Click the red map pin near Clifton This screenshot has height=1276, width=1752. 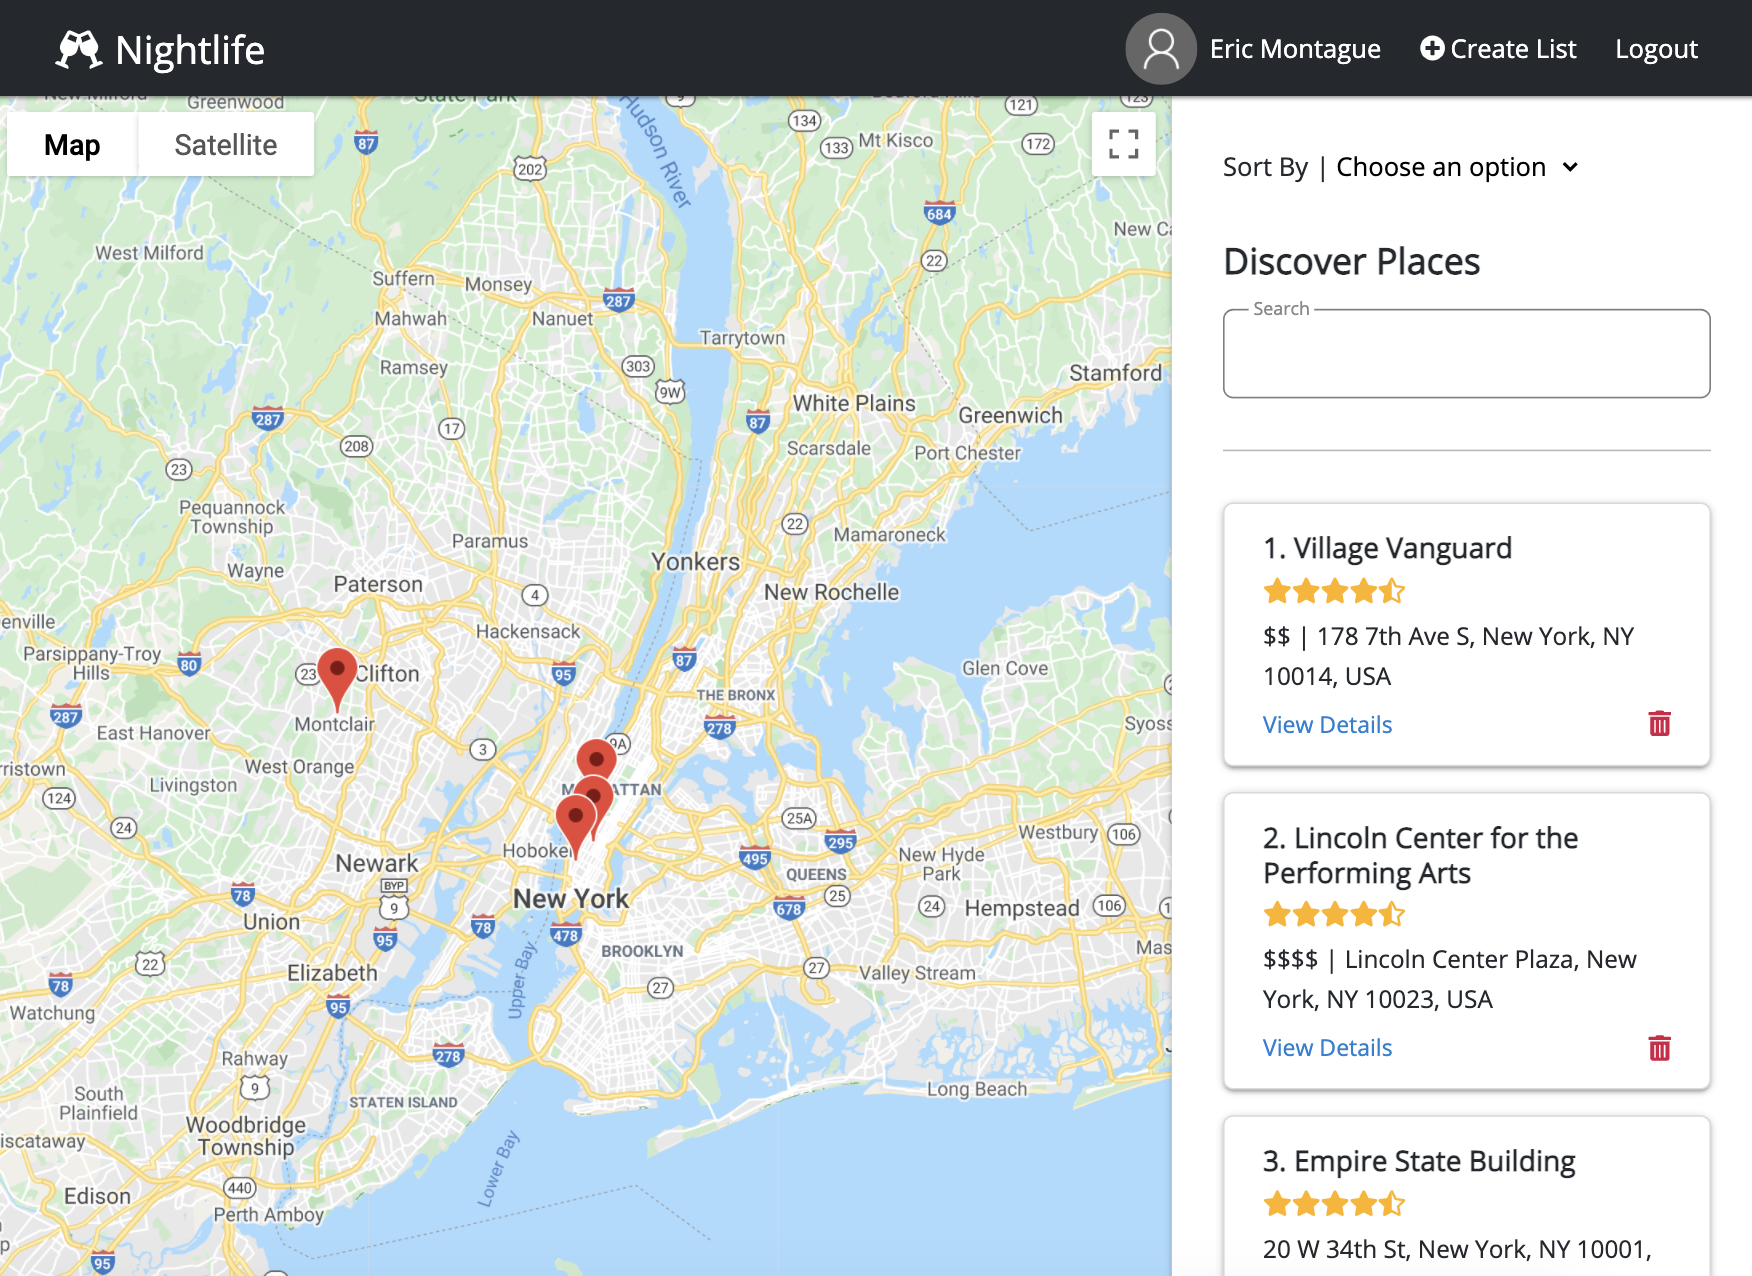(x=337, y=679)
